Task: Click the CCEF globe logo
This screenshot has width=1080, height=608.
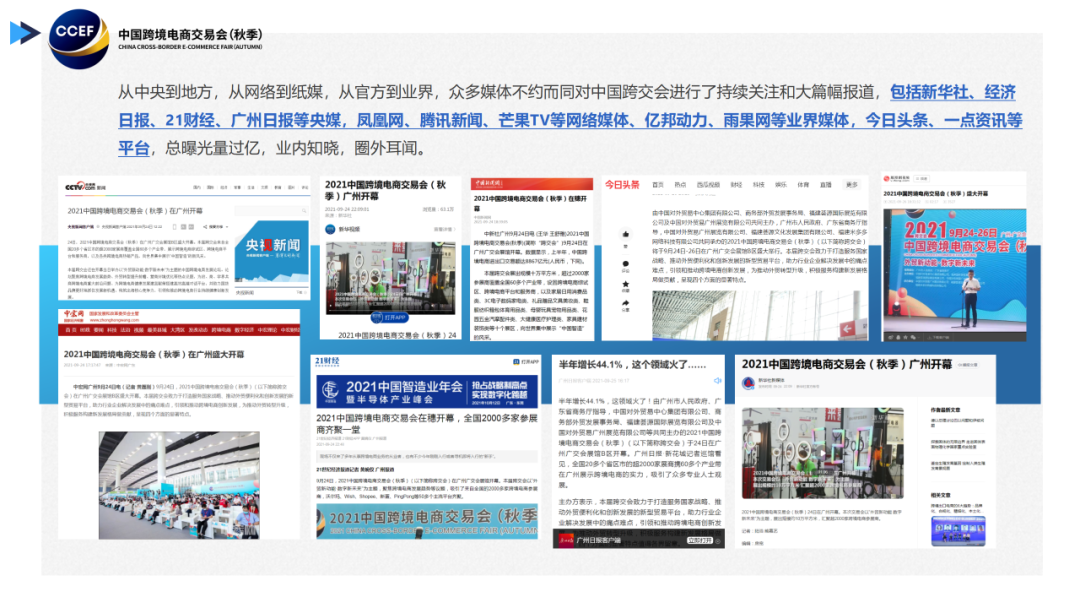Action: click(79, 39)
